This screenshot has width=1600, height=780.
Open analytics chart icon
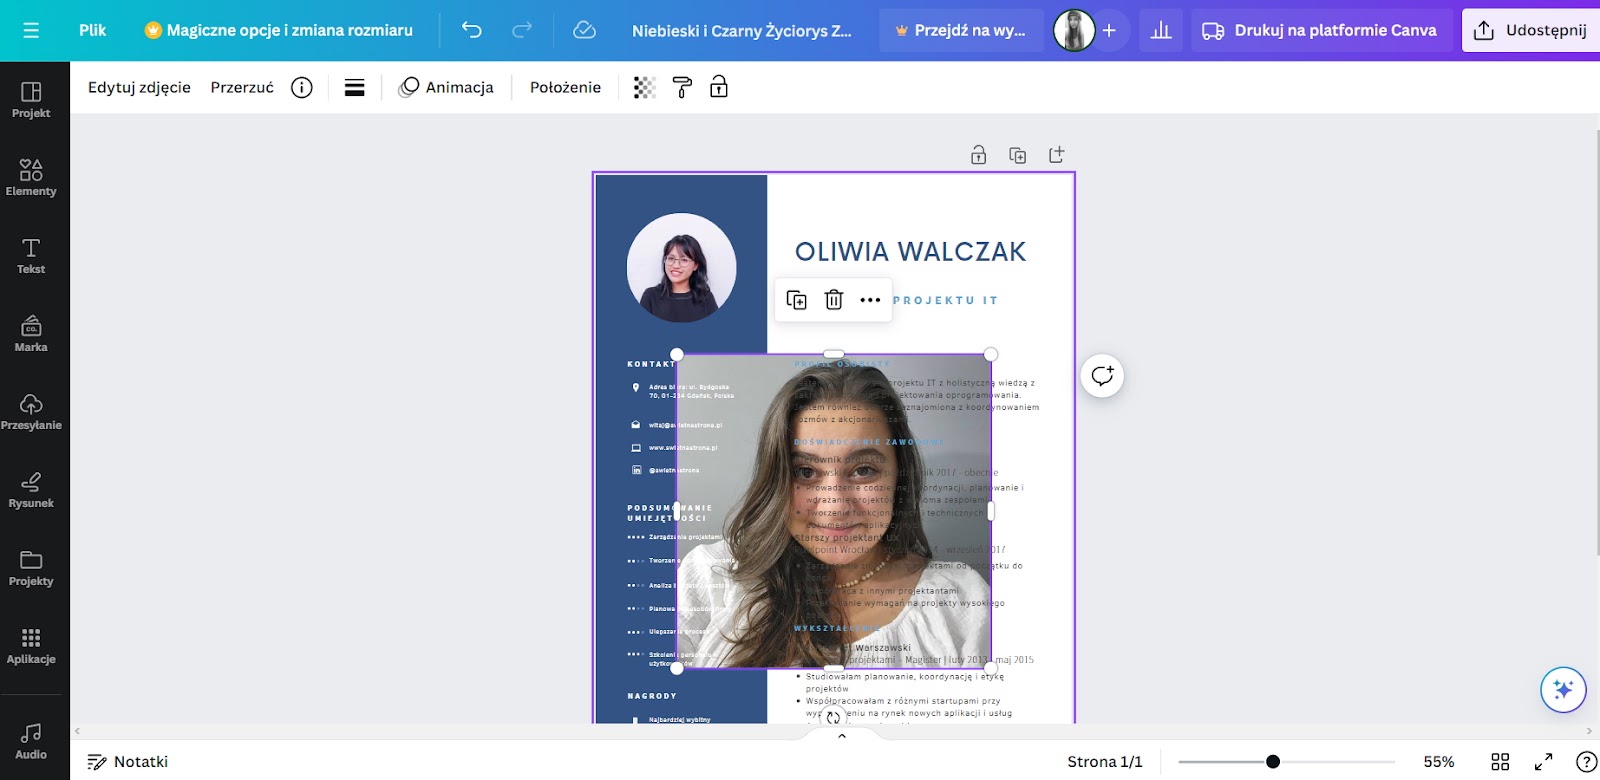click(1161, 30)
